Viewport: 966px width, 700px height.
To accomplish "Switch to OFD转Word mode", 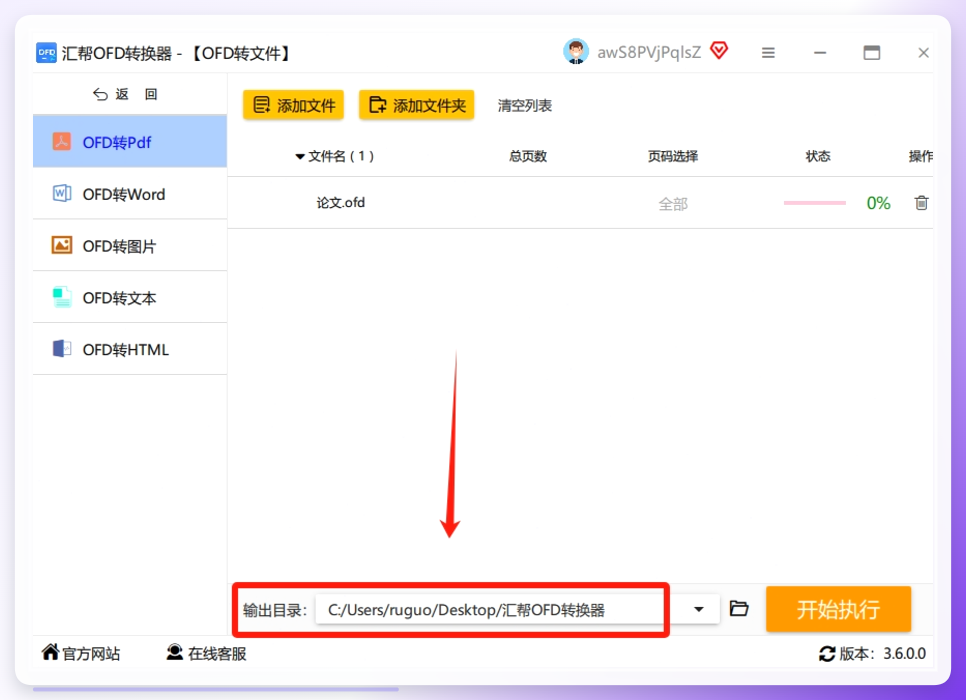I will (x=130, y=193).
